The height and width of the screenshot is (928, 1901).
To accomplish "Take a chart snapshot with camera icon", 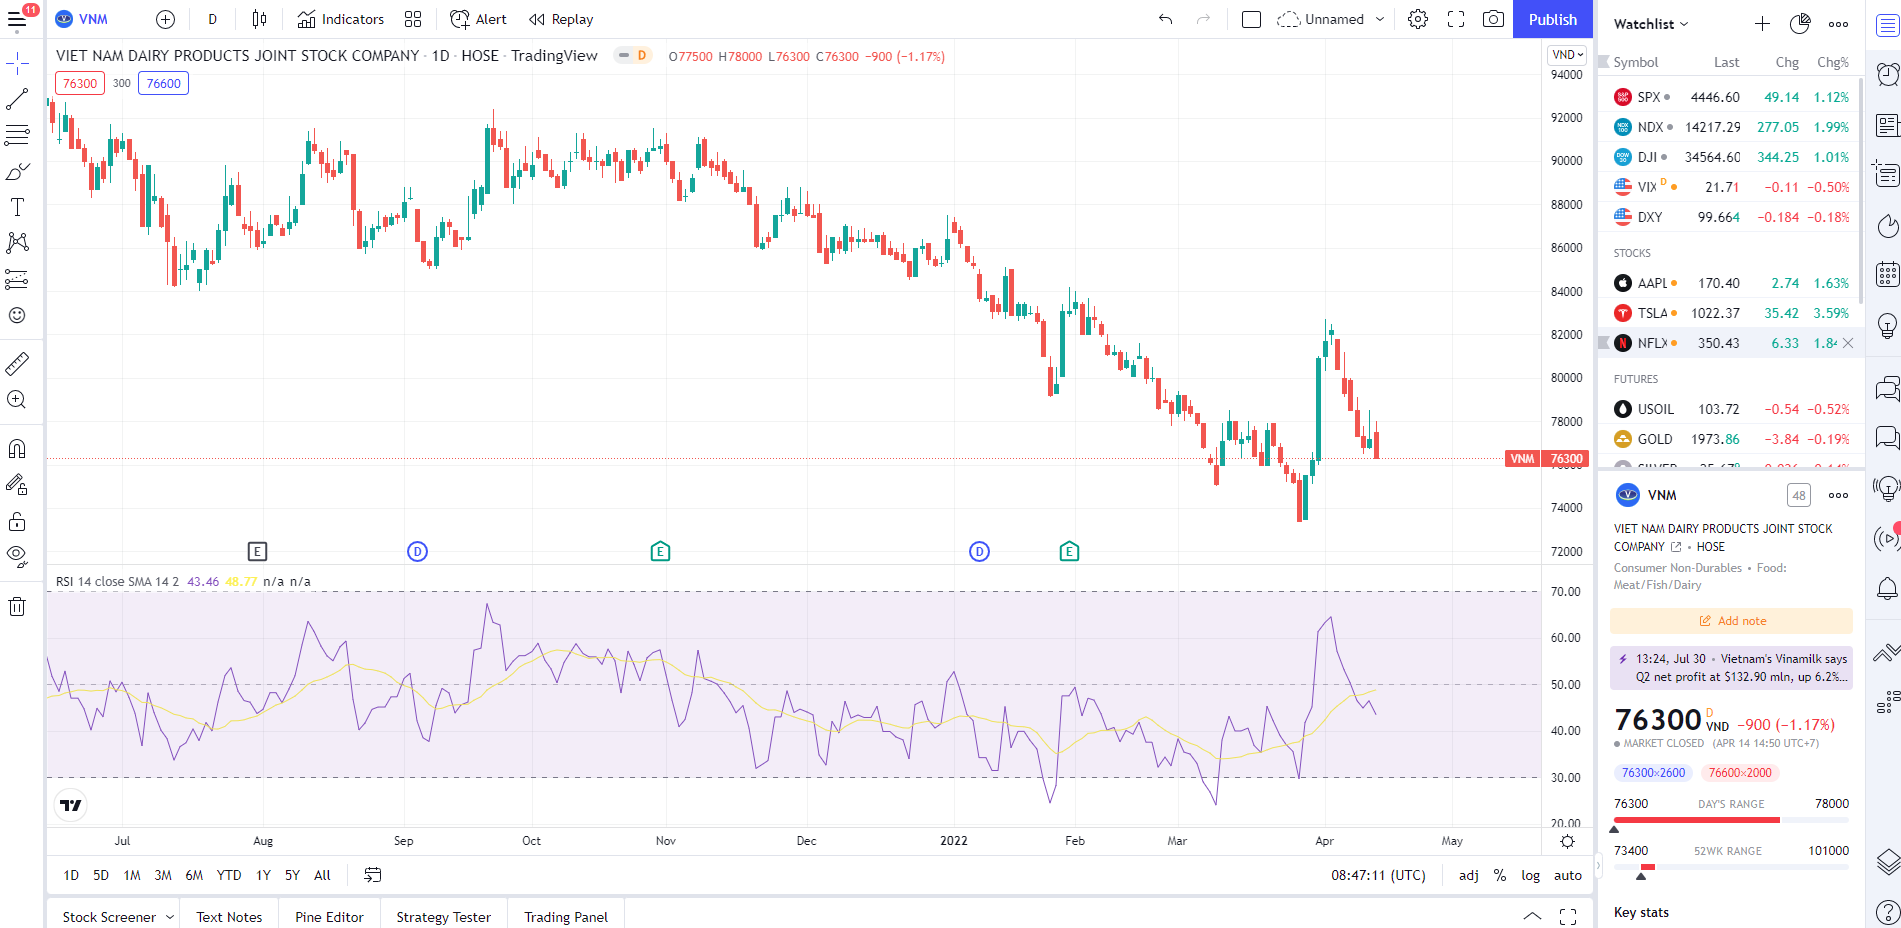I will tap(1493, 19).
